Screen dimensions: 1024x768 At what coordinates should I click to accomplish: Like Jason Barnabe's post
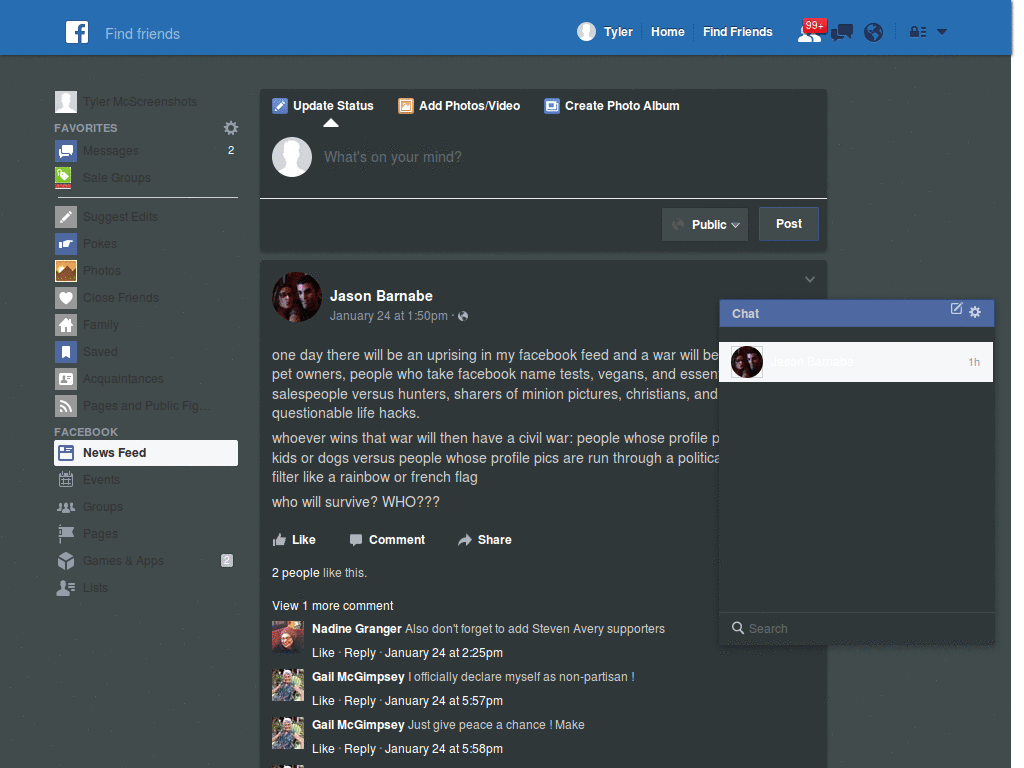294,539
